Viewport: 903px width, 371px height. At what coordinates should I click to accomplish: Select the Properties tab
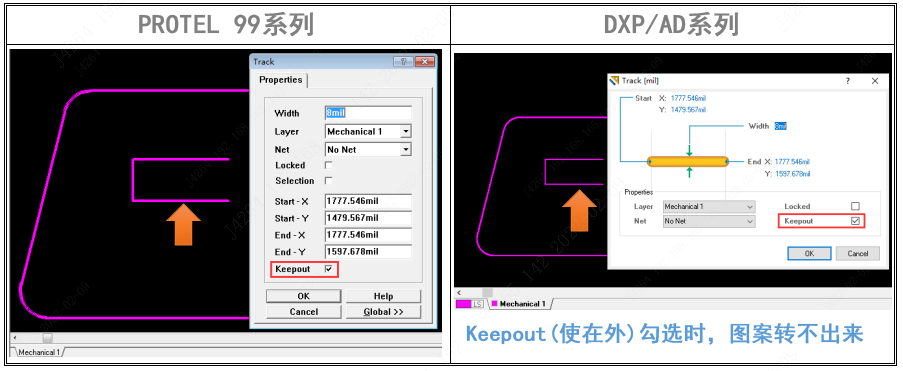pyautogui.click(x=280, y=80)
